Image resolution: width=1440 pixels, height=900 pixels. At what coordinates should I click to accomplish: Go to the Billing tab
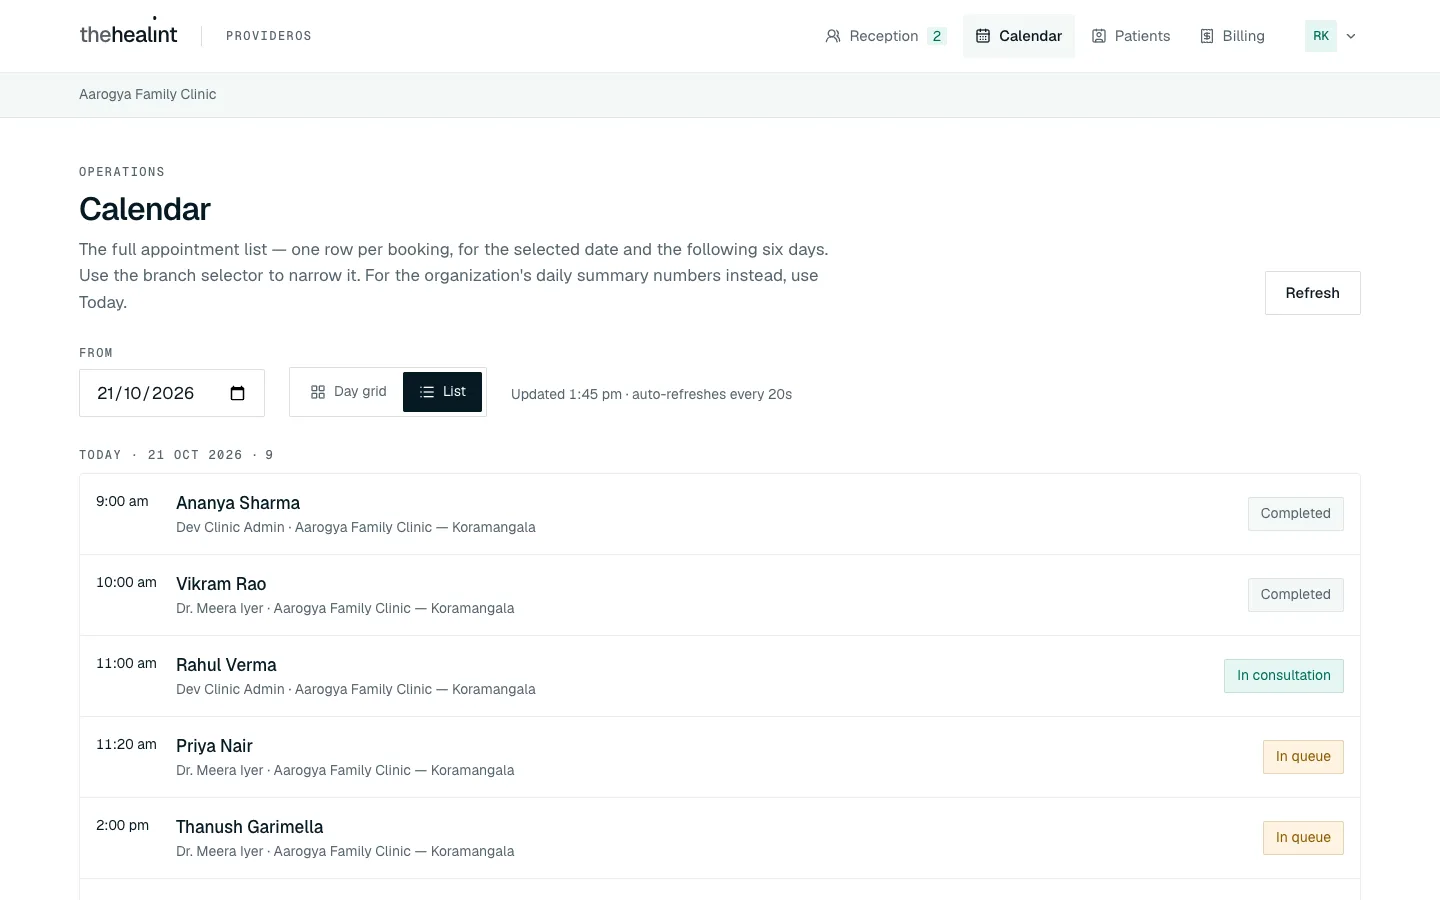[1232, 36]
